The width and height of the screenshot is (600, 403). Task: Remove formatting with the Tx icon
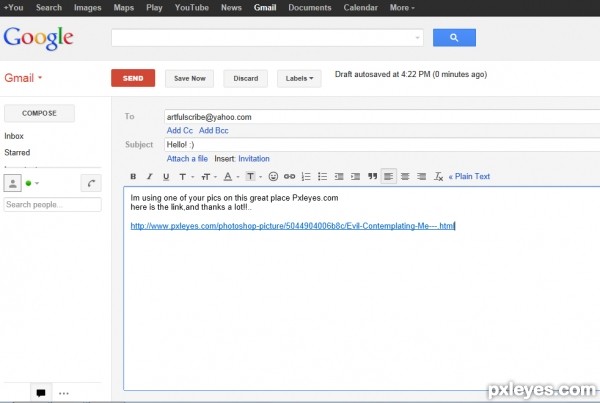pos(439,176)
